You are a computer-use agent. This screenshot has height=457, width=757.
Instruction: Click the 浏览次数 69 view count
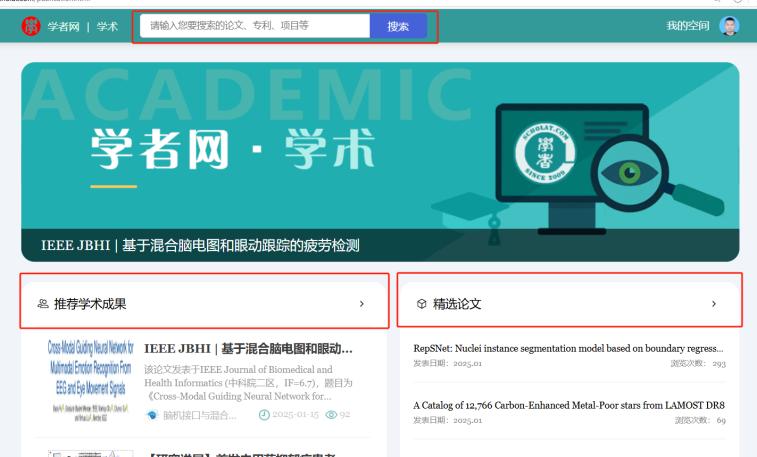[x=700, y=420]
